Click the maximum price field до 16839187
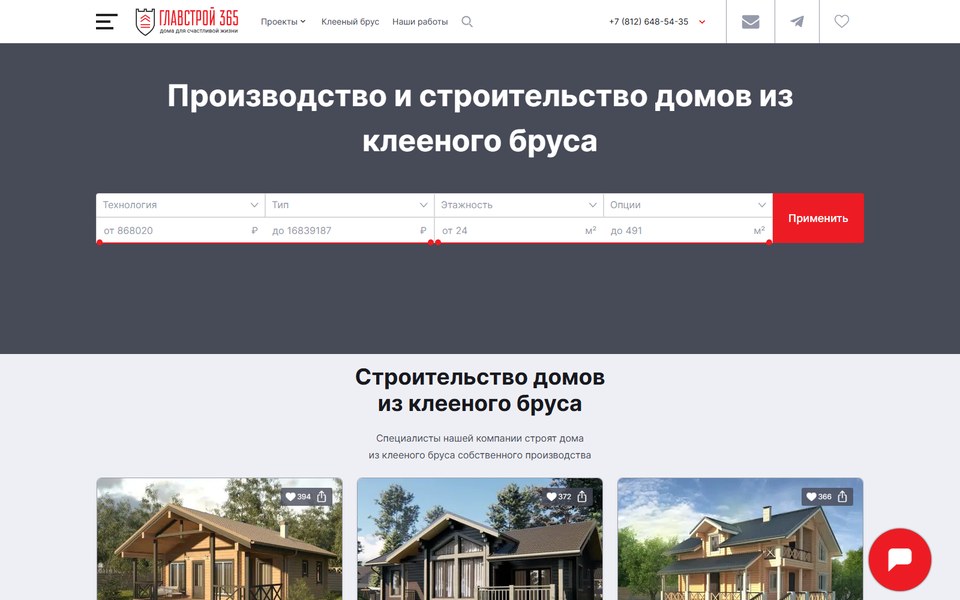 tap(350, 231)
